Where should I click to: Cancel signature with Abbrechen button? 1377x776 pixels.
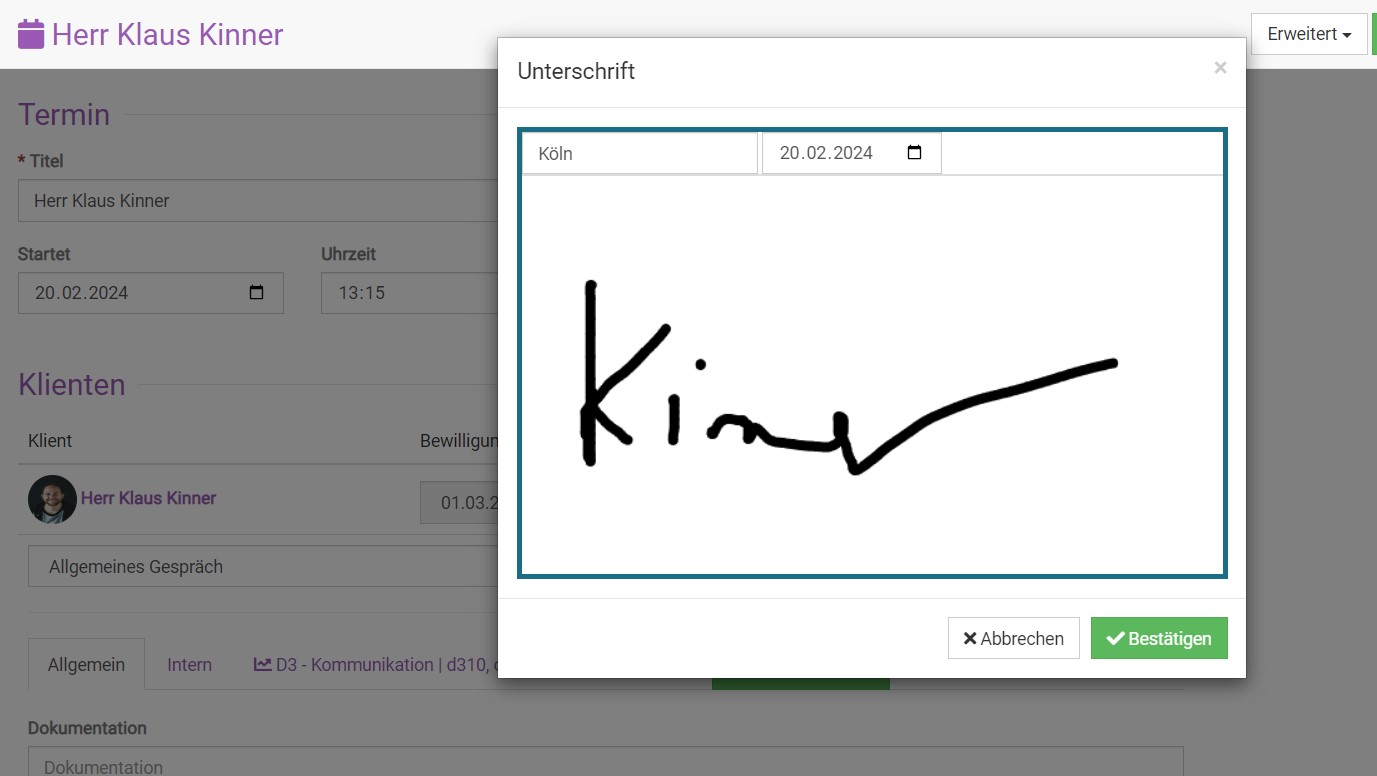[x=1013, y=638]
